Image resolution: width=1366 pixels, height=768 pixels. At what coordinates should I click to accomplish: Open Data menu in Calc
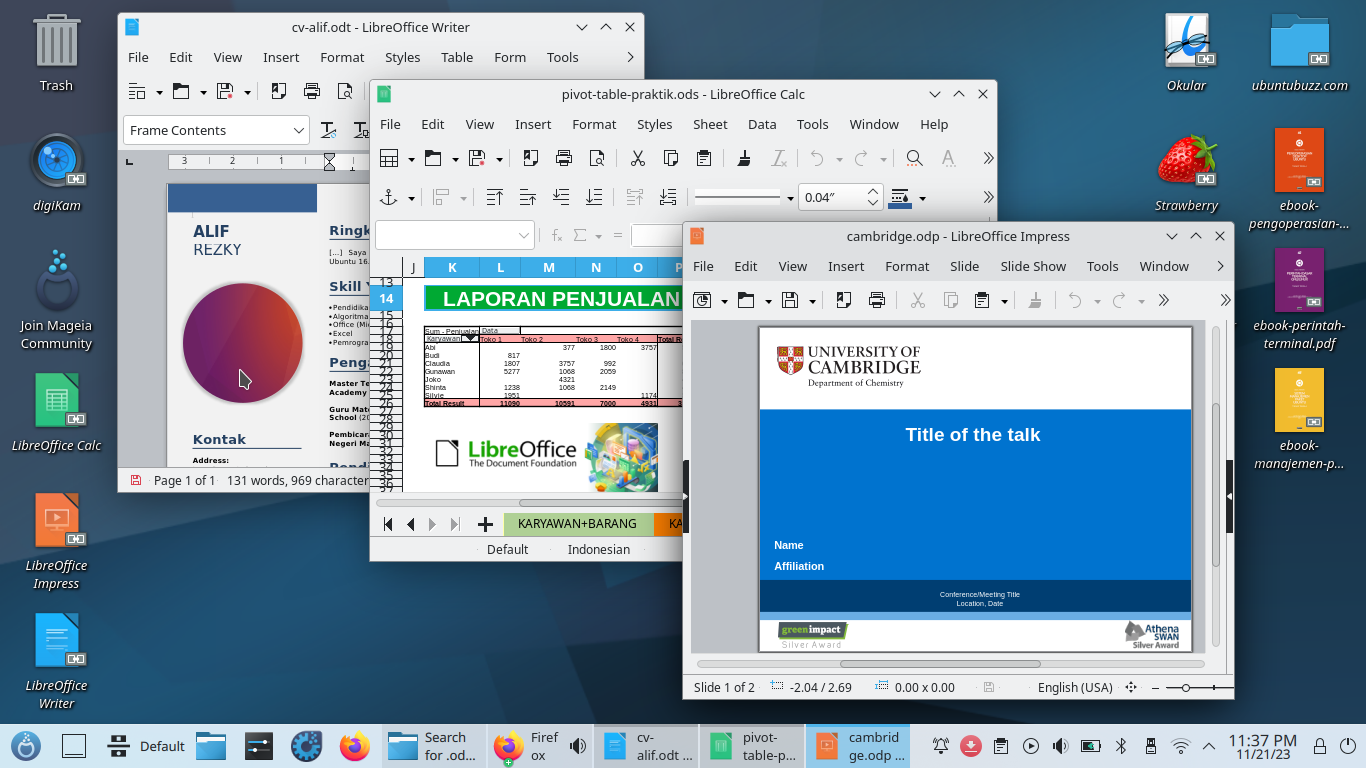(762, 124)
